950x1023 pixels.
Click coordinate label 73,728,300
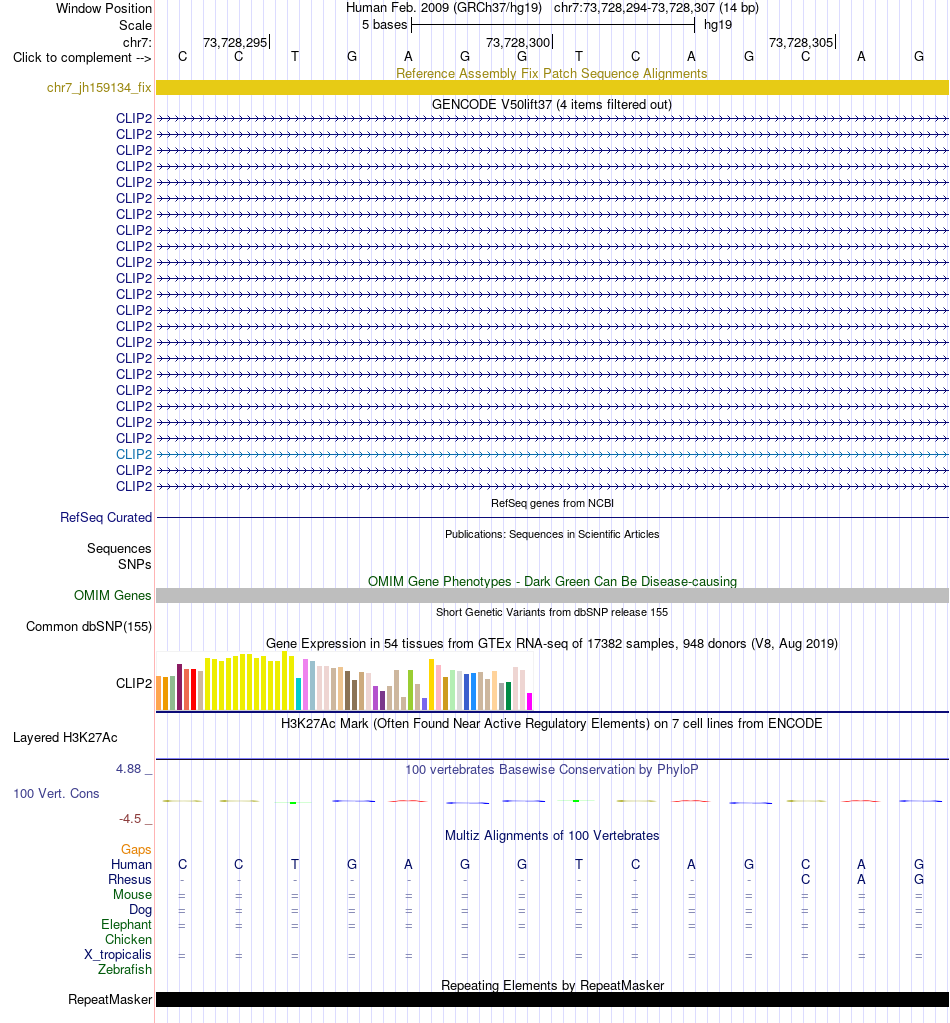tap(518, 42)
